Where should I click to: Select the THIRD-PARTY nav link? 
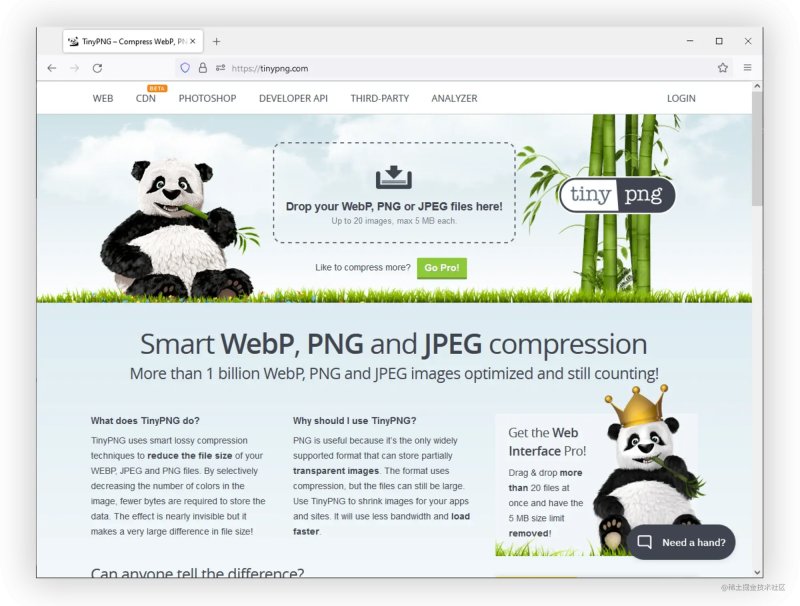pyautogui.click(x=380, y=98)
